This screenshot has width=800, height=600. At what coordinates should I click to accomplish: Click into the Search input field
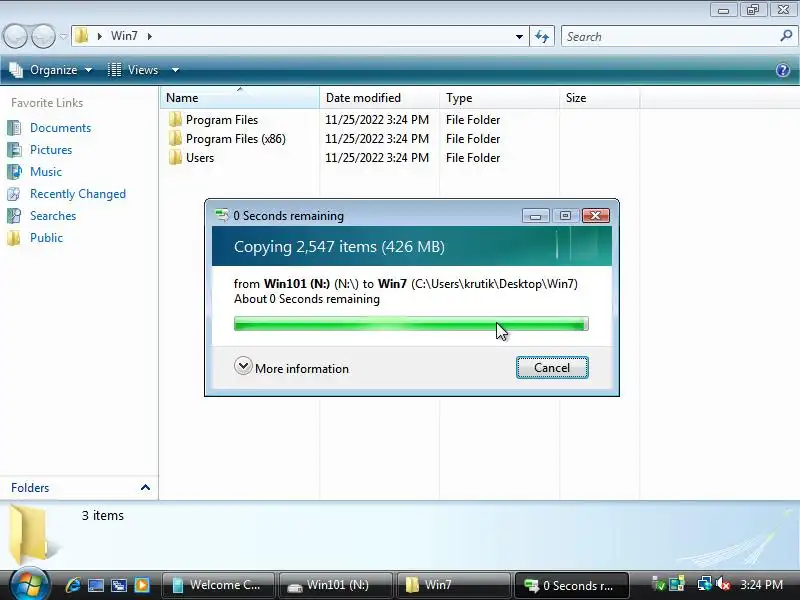click(669, 37)
